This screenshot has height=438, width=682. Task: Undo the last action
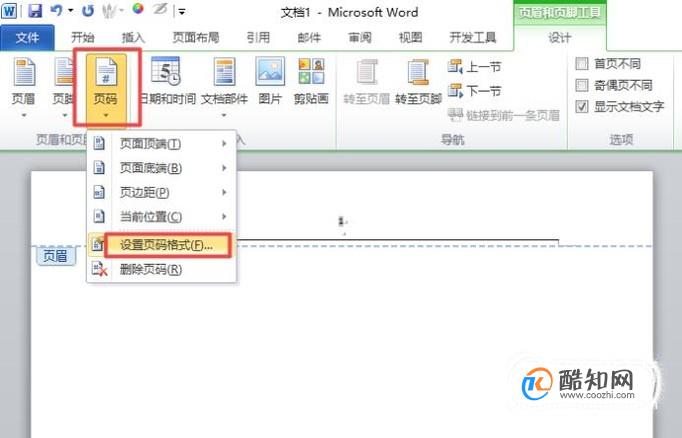click(56, 10)
